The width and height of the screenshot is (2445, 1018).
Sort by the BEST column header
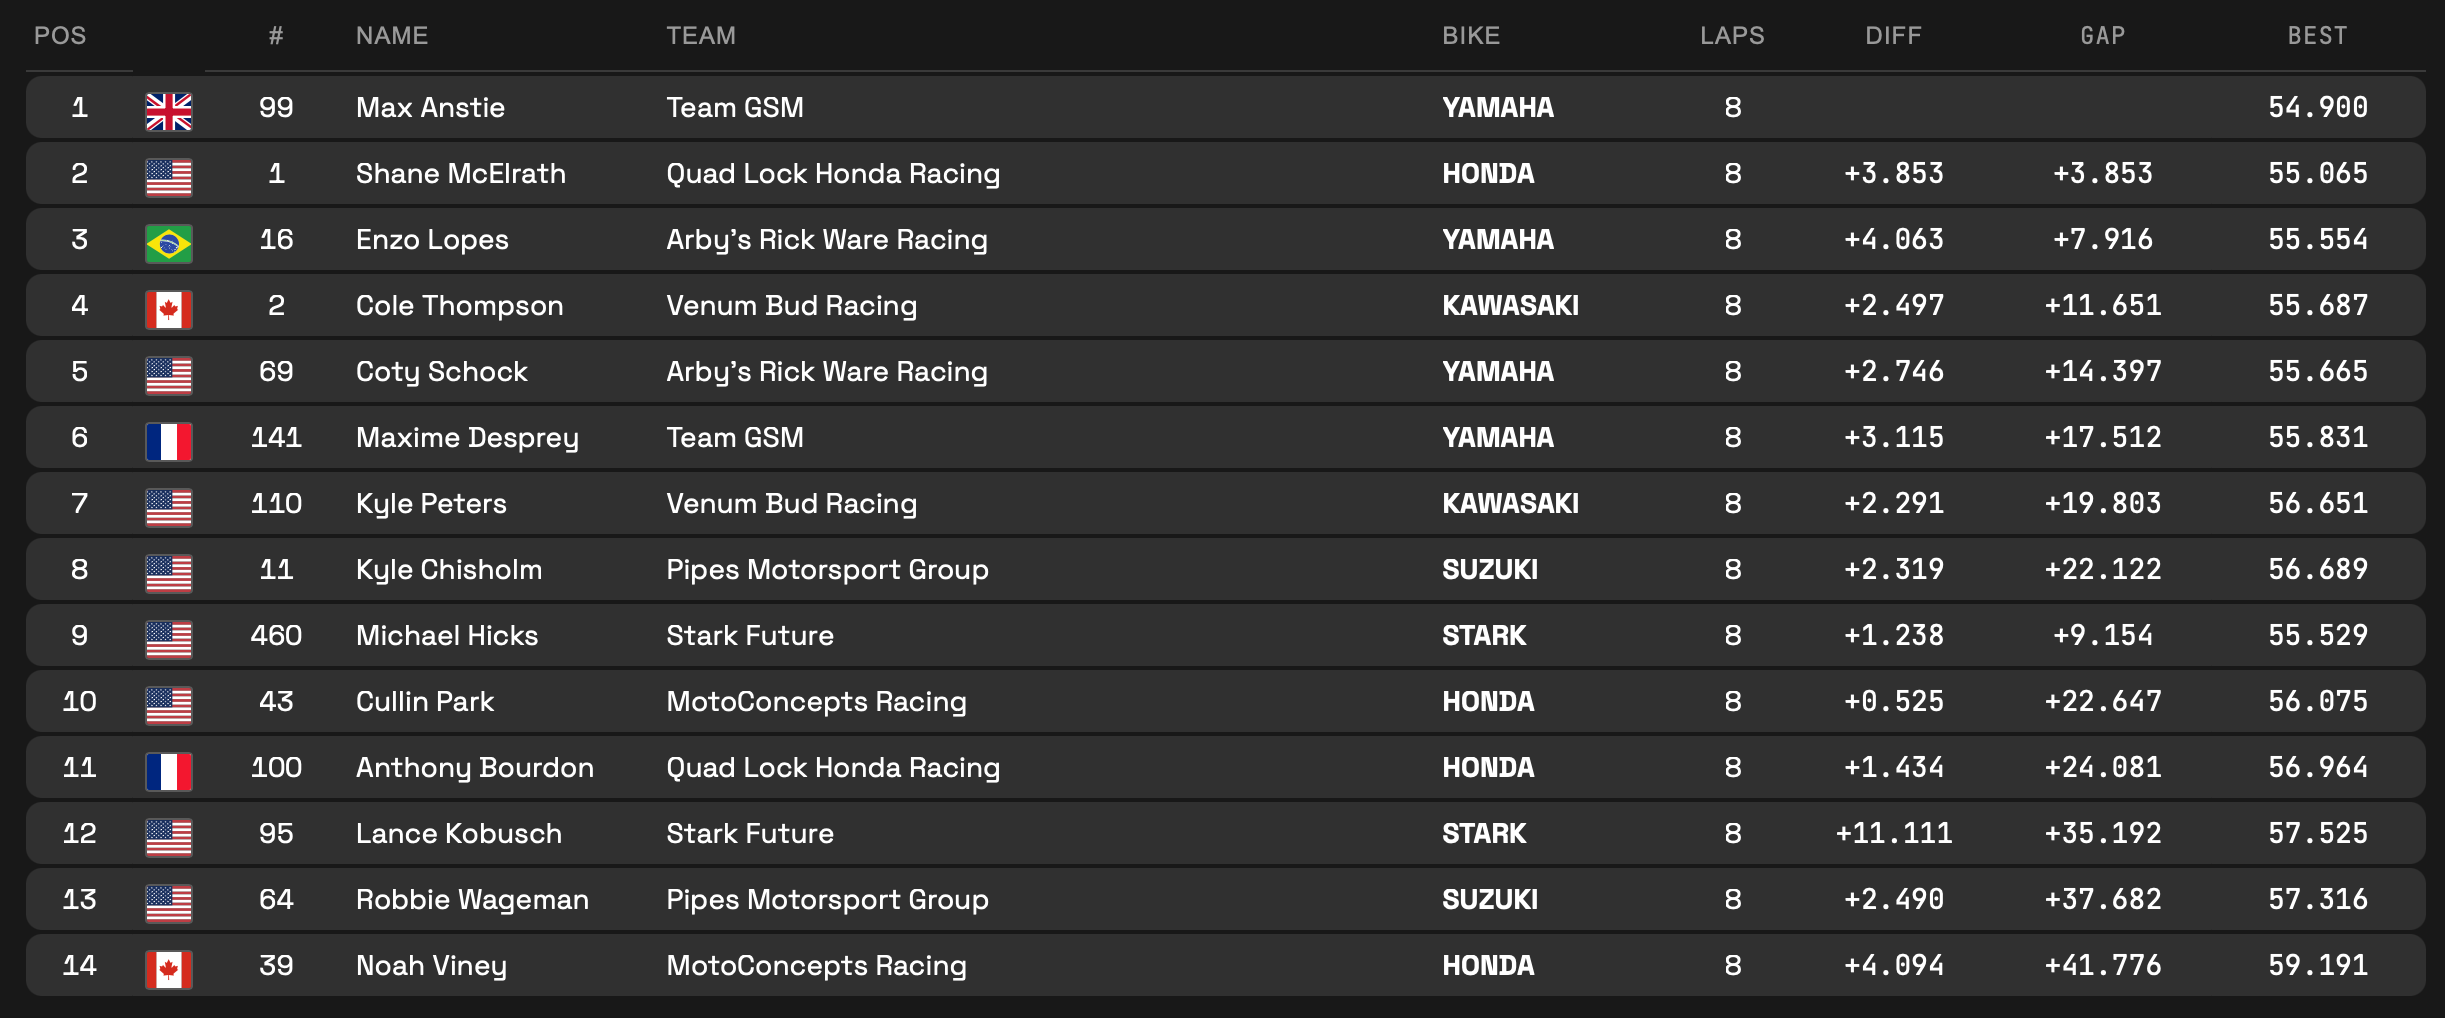pyautogui.click(x=2317, y=36)
